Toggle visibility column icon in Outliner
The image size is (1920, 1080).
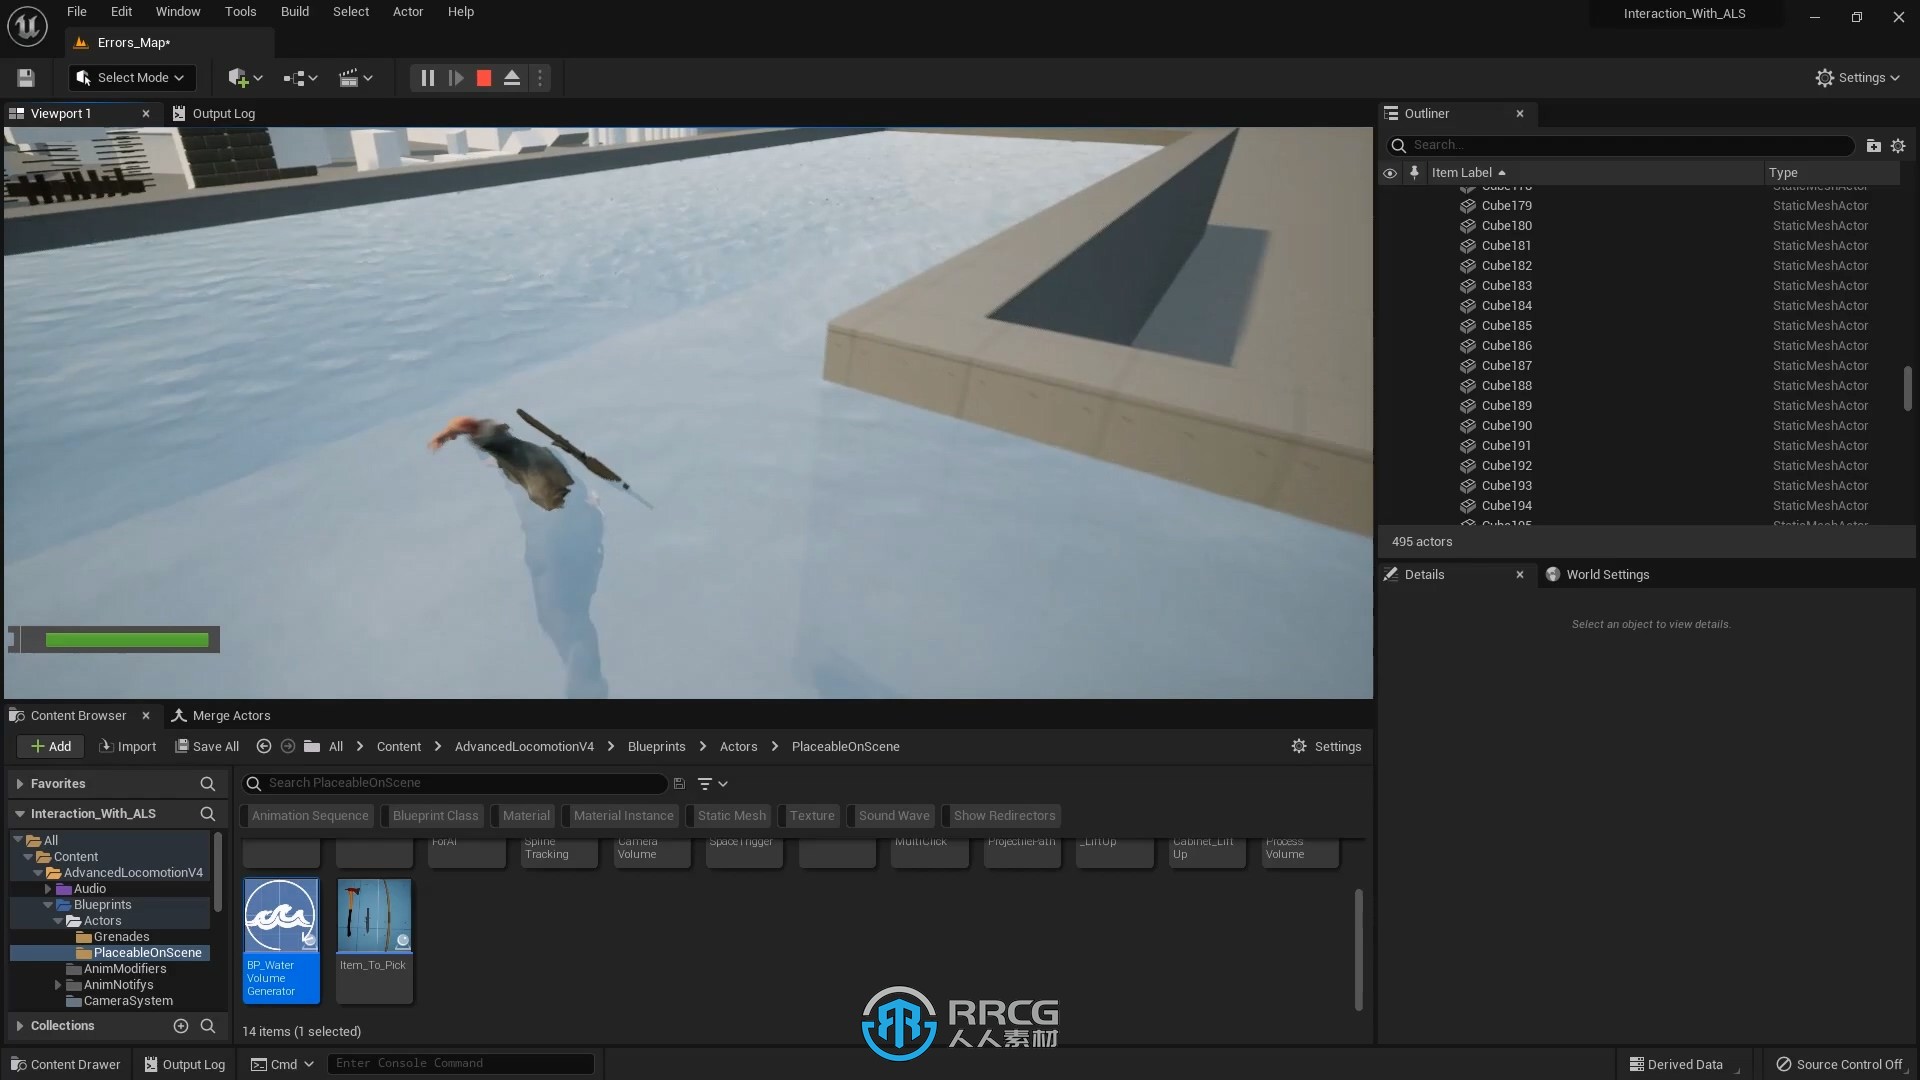(1391, 173)
